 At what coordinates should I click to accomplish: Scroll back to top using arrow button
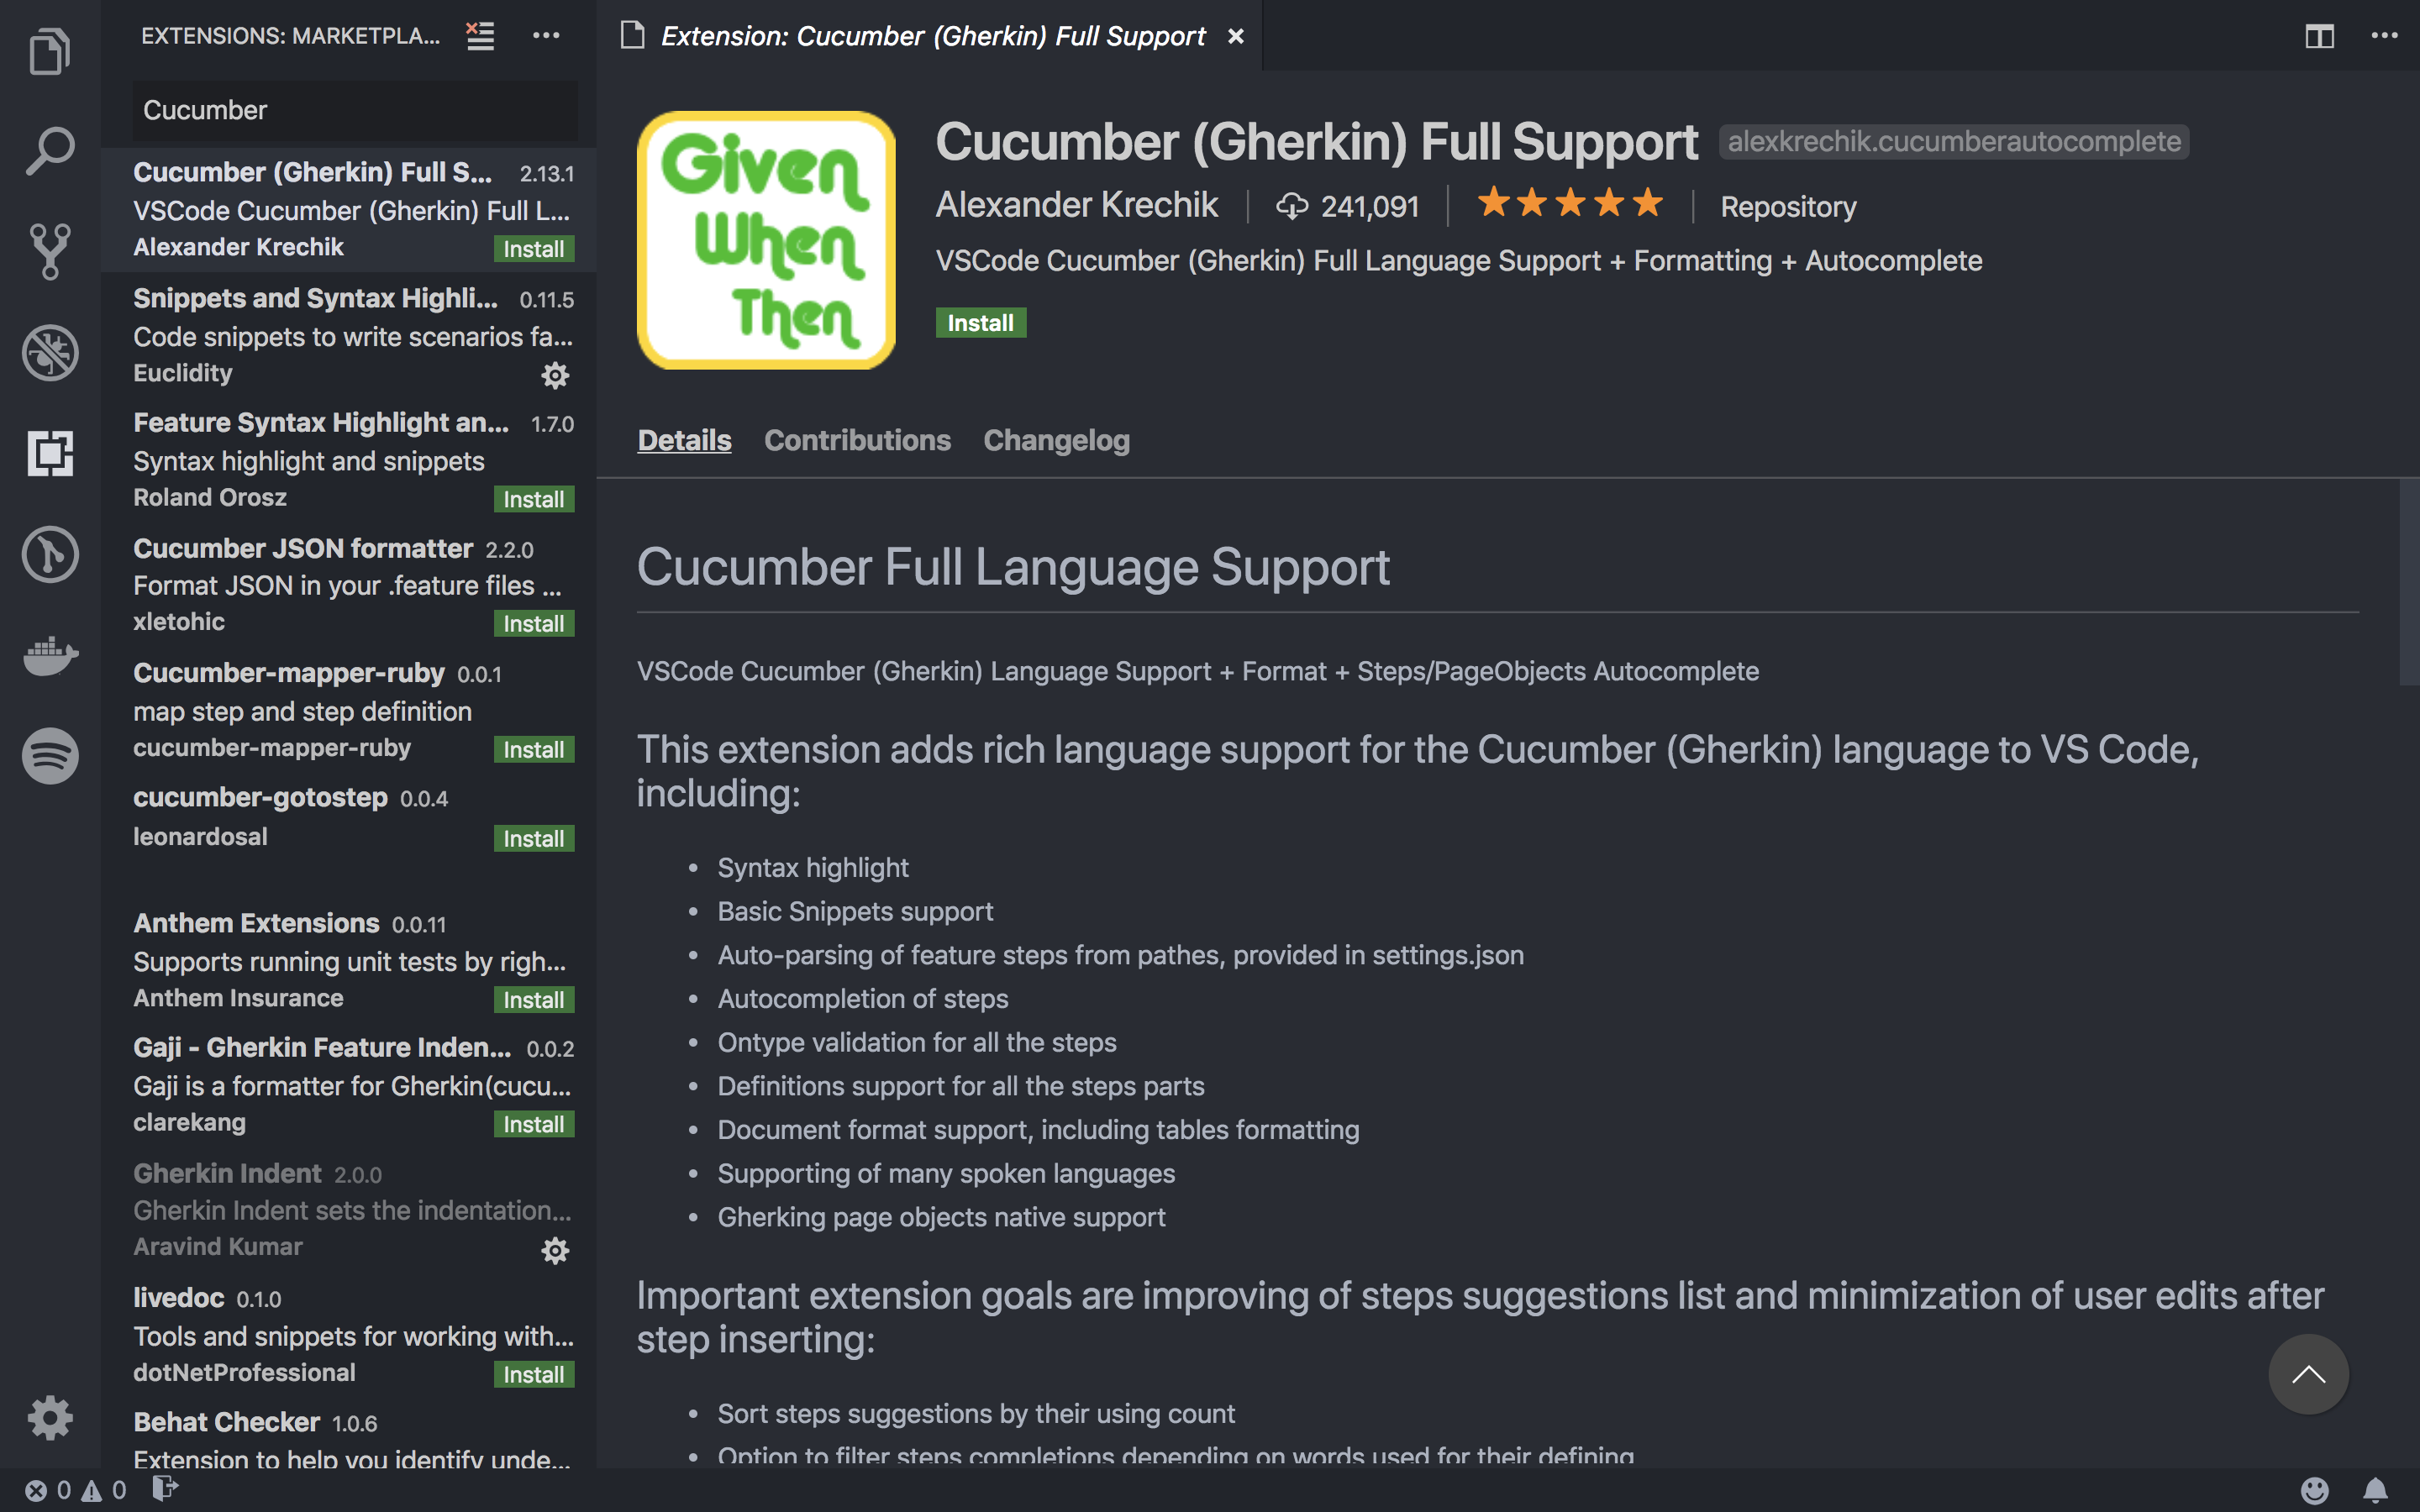point(2310,1374)
